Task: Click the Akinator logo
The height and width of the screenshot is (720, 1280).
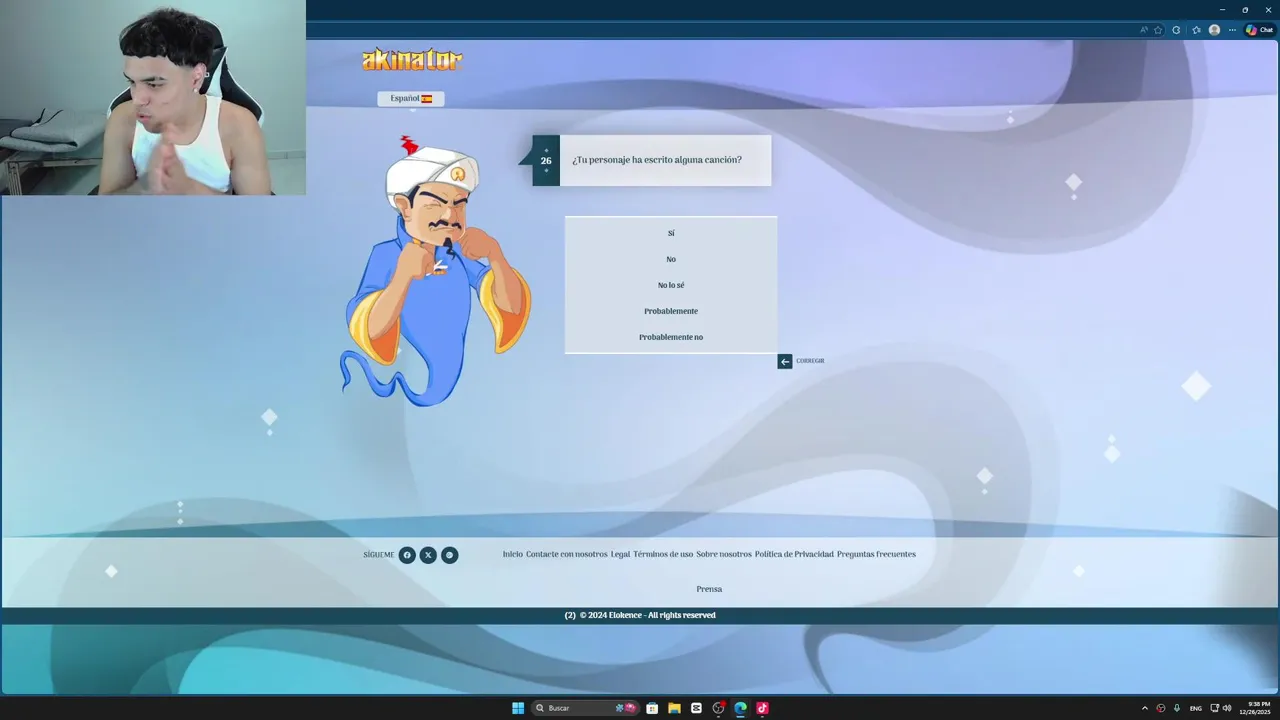Action: 412,60
